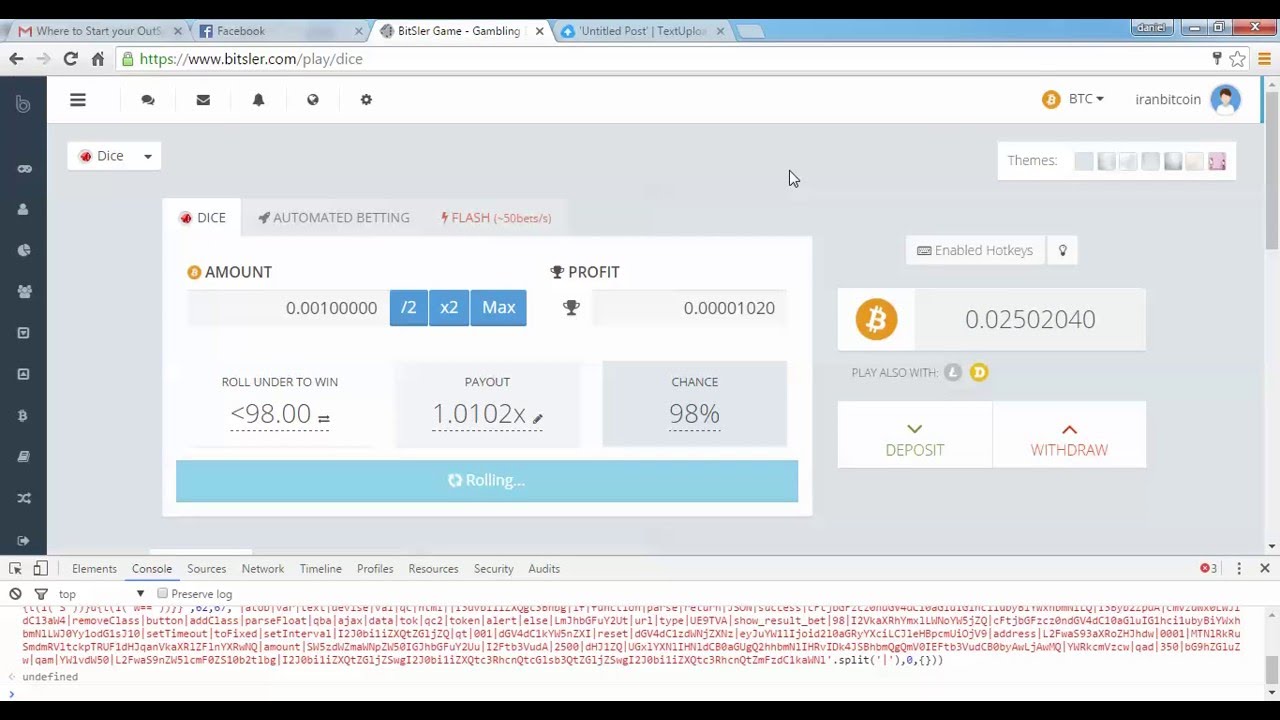Switch to the Untitled Post TextUploader tab
This screenshot has height=720, width=1280.
click(640, 31)
